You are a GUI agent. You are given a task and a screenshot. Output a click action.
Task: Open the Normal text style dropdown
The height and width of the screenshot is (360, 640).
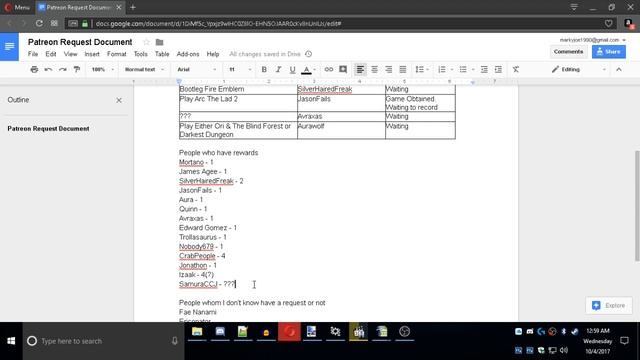point(144,69)
